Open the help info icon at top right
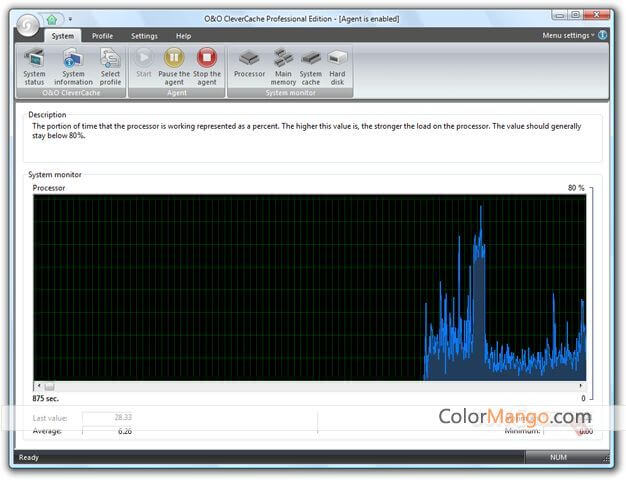Viewport: 626px width, 480px height. 603,35
